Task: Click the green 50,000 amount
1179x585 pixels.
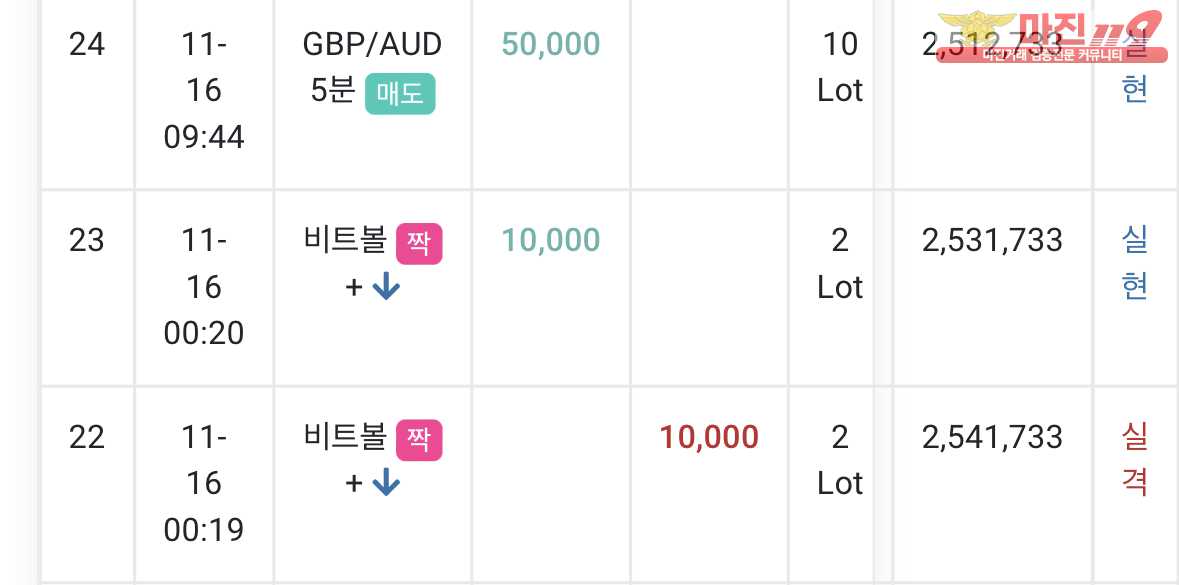Action: (x=550, y=44)
